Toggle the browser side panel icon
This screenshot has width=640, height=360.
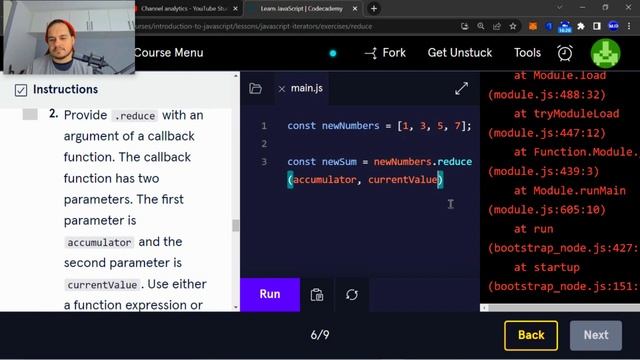[597, 27]
